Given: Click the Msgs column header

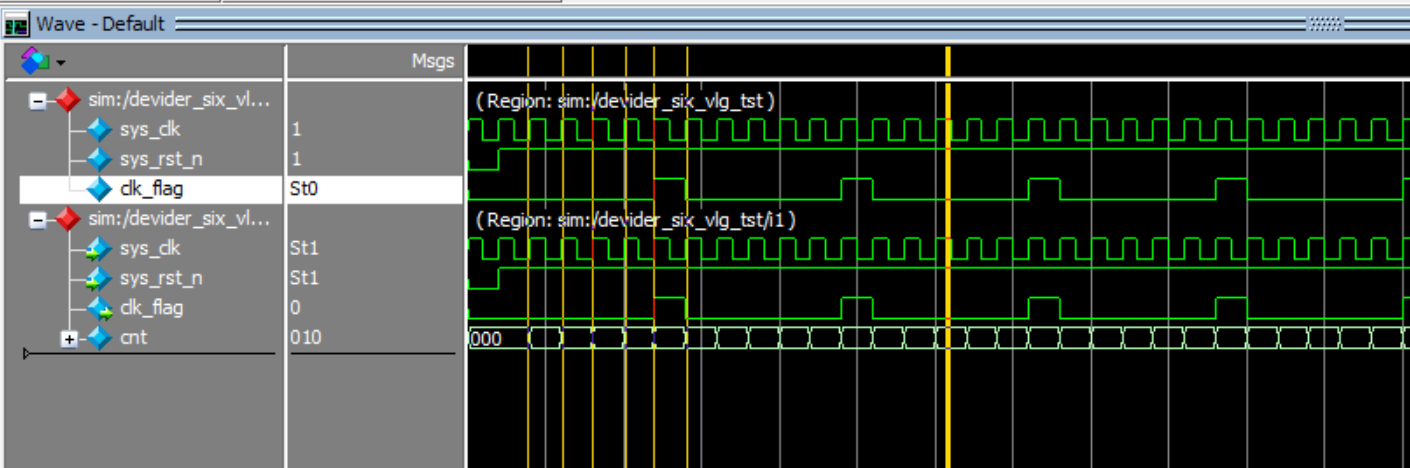Looking at the screenshot, I should (433, 62).
